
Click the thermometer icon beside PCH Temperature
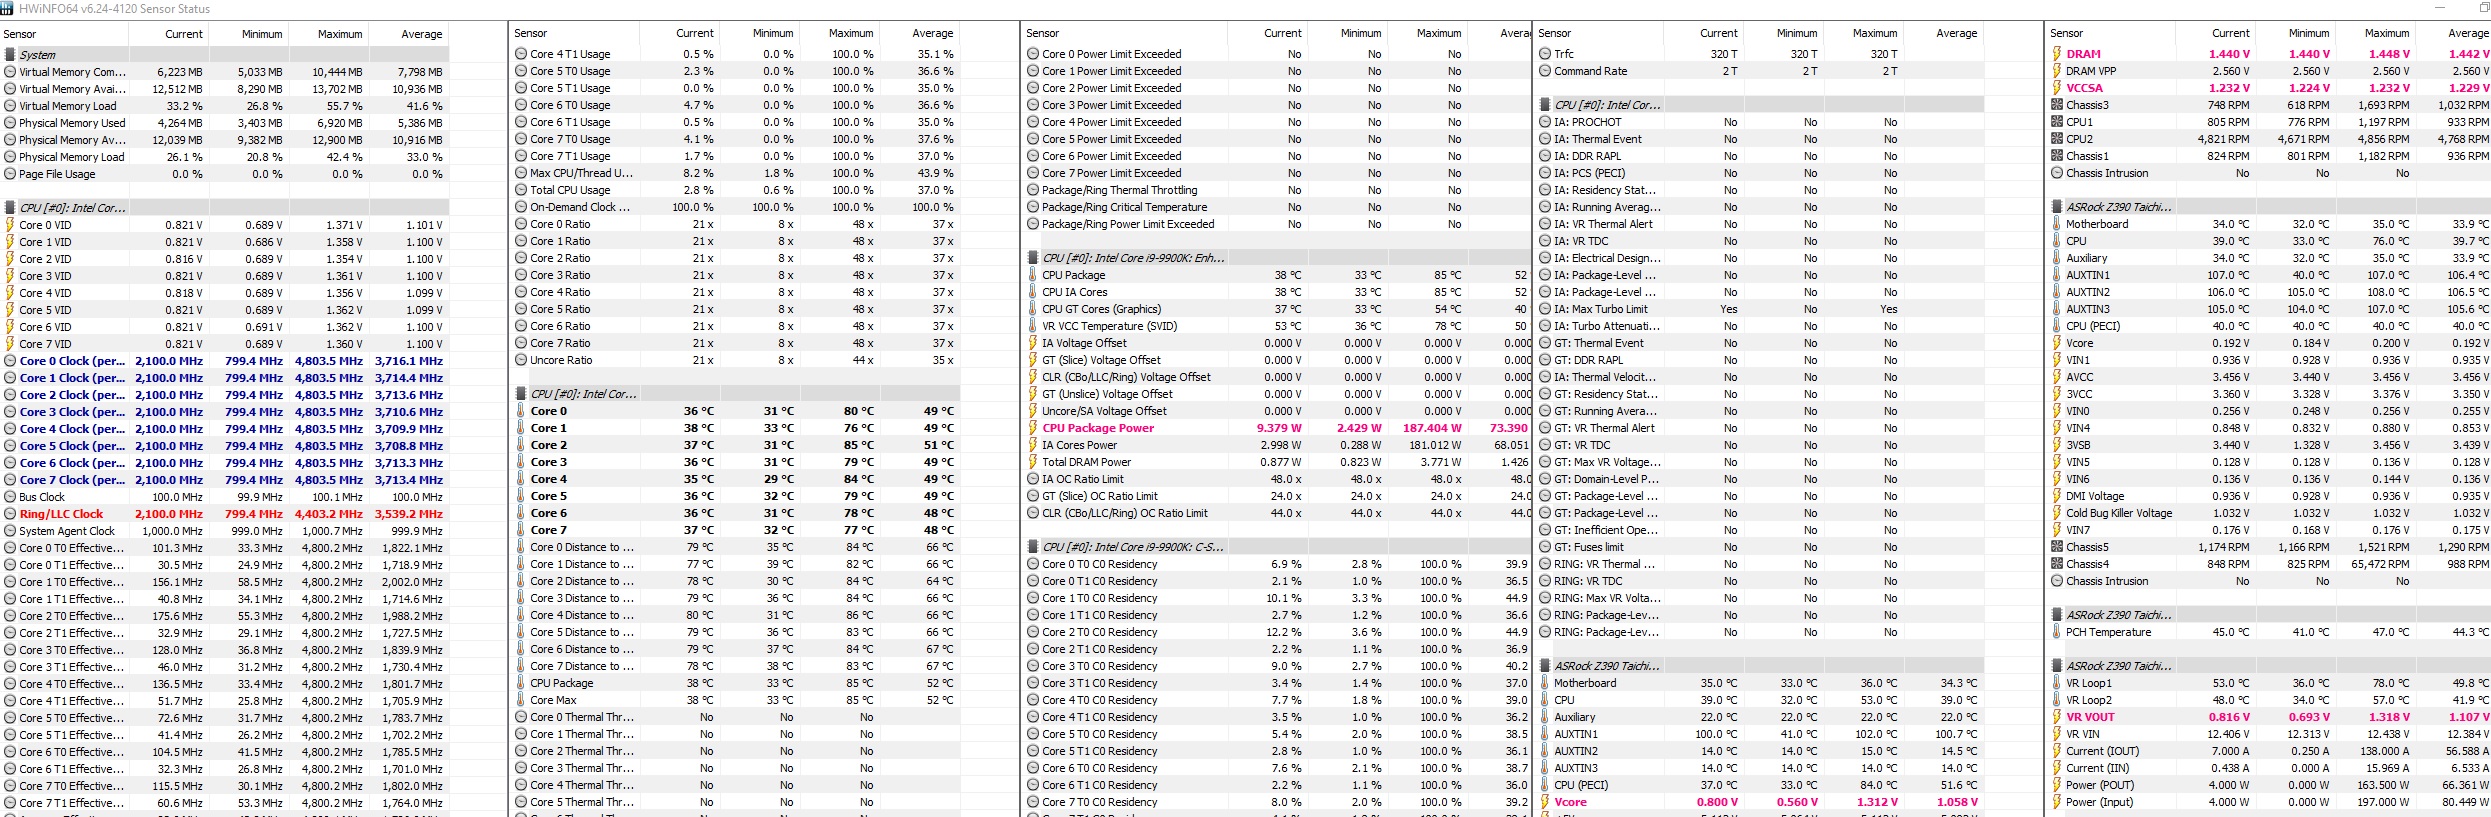click(2057, 632)
